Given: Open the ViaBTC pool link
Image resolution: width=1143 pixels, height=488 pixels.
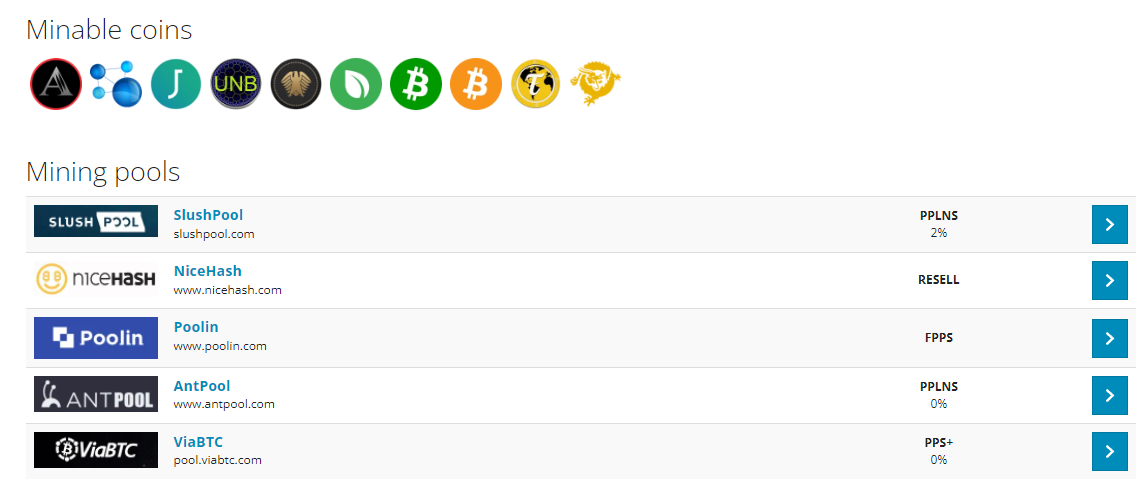Looking at the screenshot, I should coord(198,442).
